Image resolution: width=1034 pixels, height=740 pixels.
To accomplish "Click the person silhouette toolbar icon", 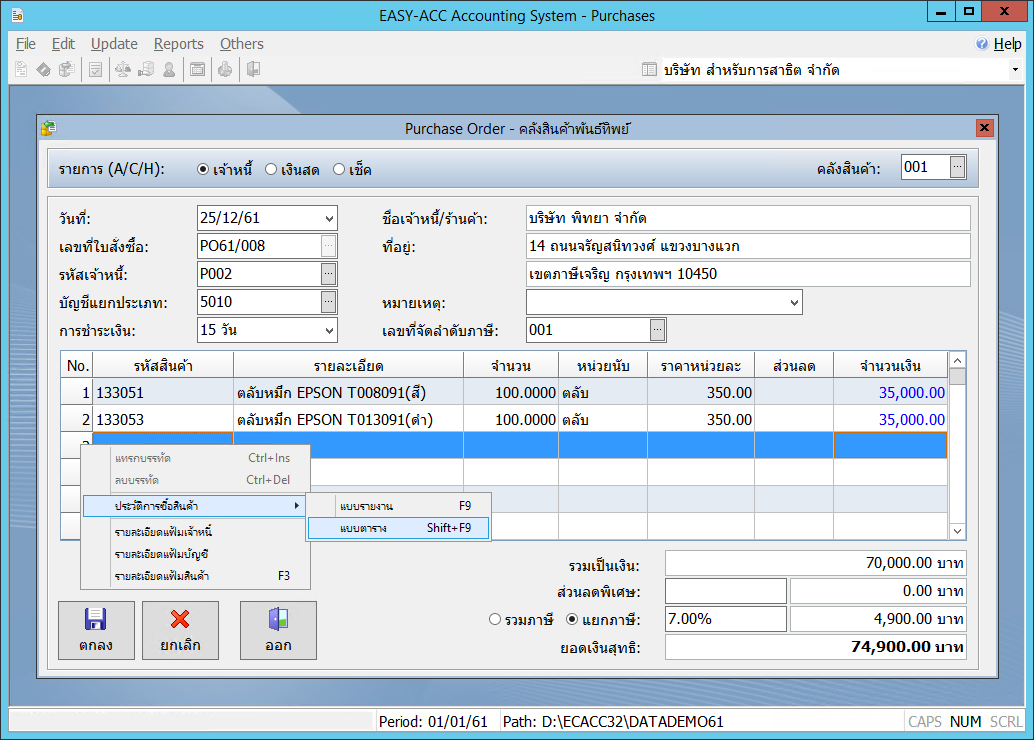I will click(169, 70).
